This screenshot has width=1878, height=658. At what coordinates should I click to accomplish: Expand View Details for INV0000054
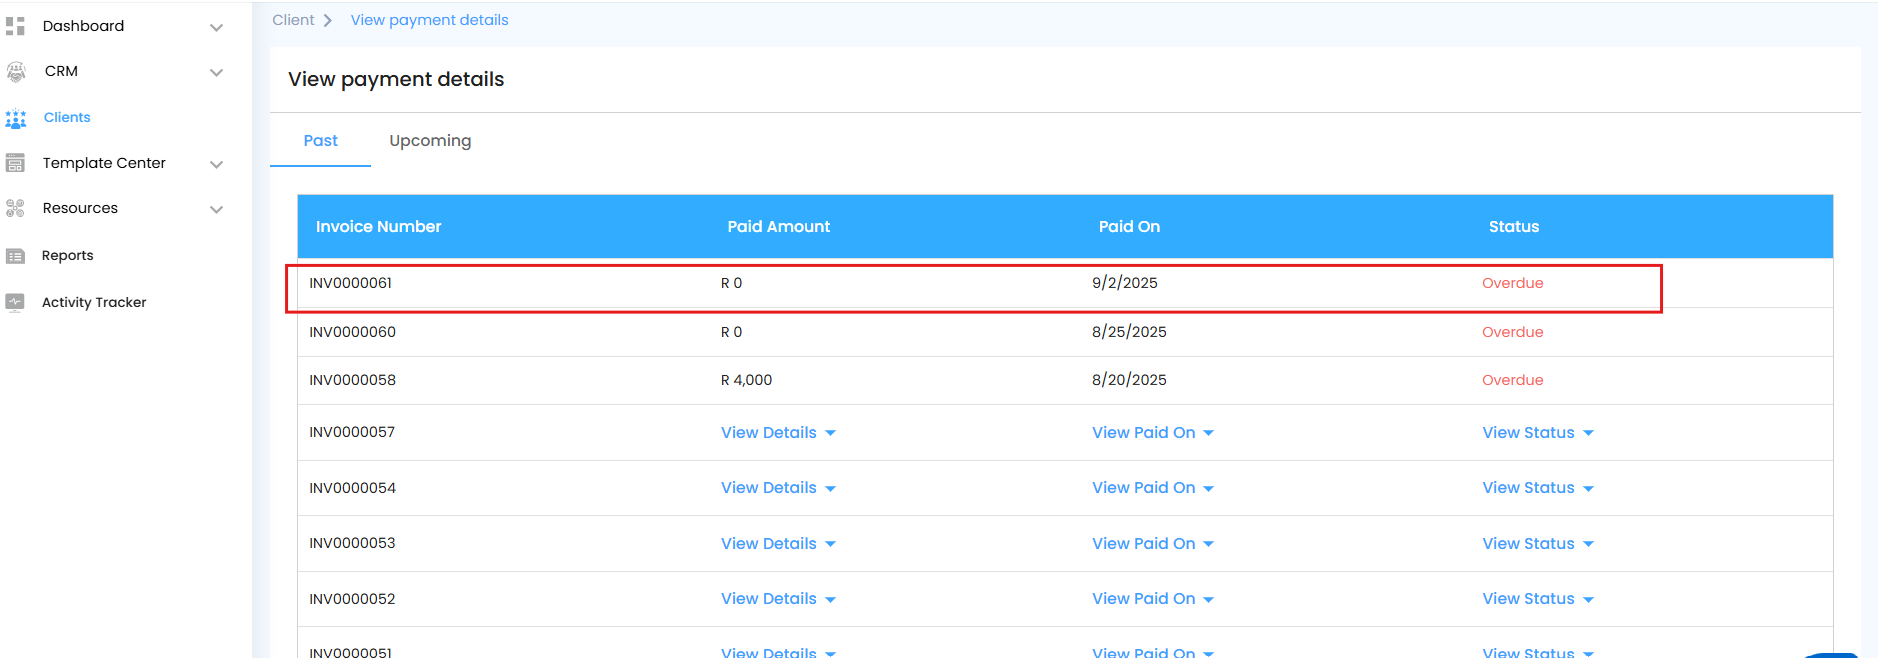pyautogui.click(x=778, y=488)
